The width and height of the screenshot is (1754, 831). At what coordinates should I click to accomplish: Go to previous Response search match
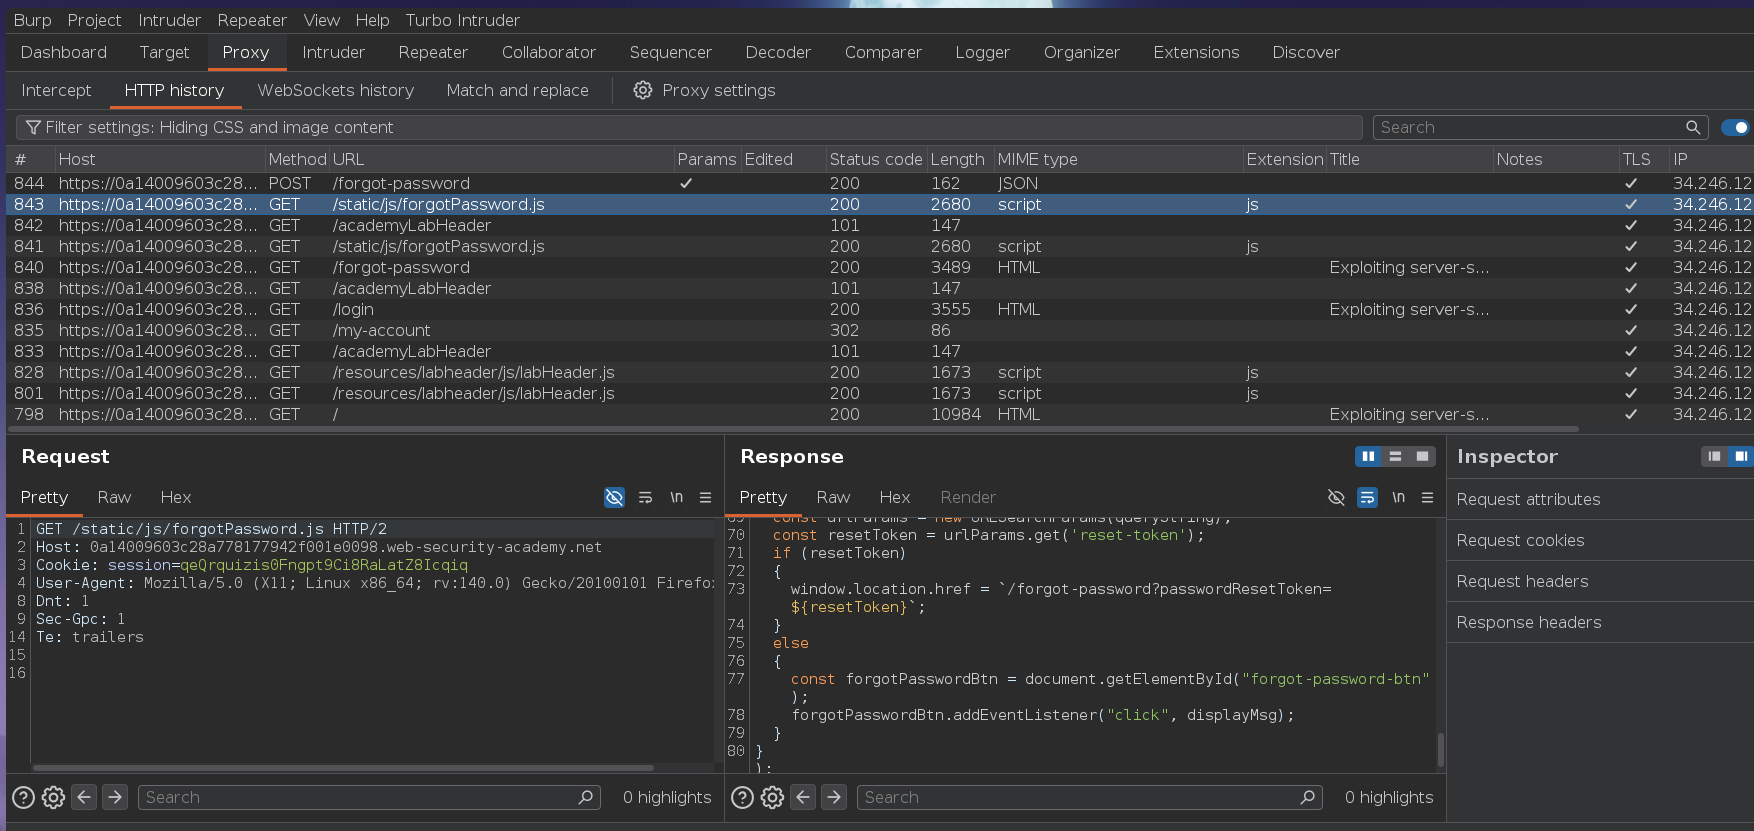click(x=803, y=797)
